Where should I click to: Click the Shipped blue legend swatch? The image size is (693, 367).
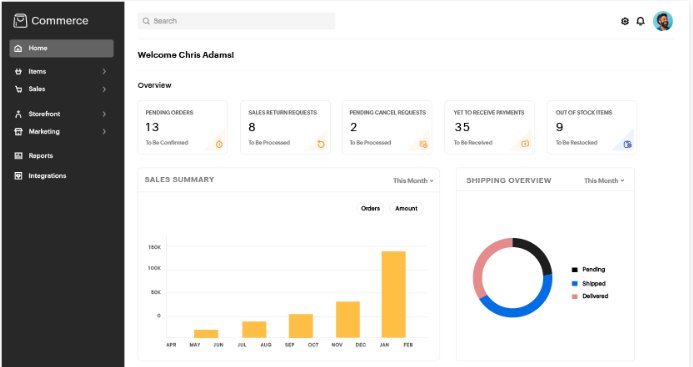pyautogui.click(x=575, y=283)
